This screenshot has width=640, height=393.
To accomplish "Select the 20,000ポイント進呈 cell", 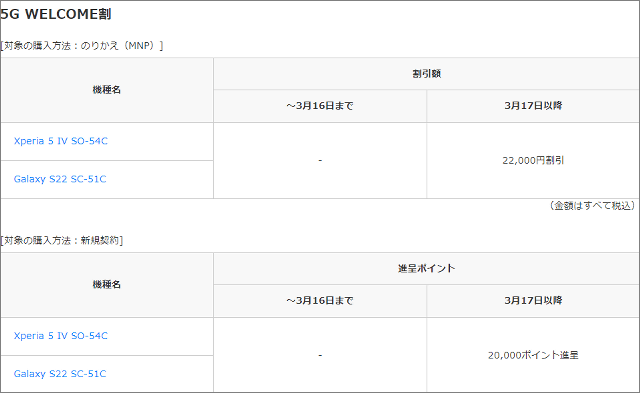I will (x=533, y=355).
